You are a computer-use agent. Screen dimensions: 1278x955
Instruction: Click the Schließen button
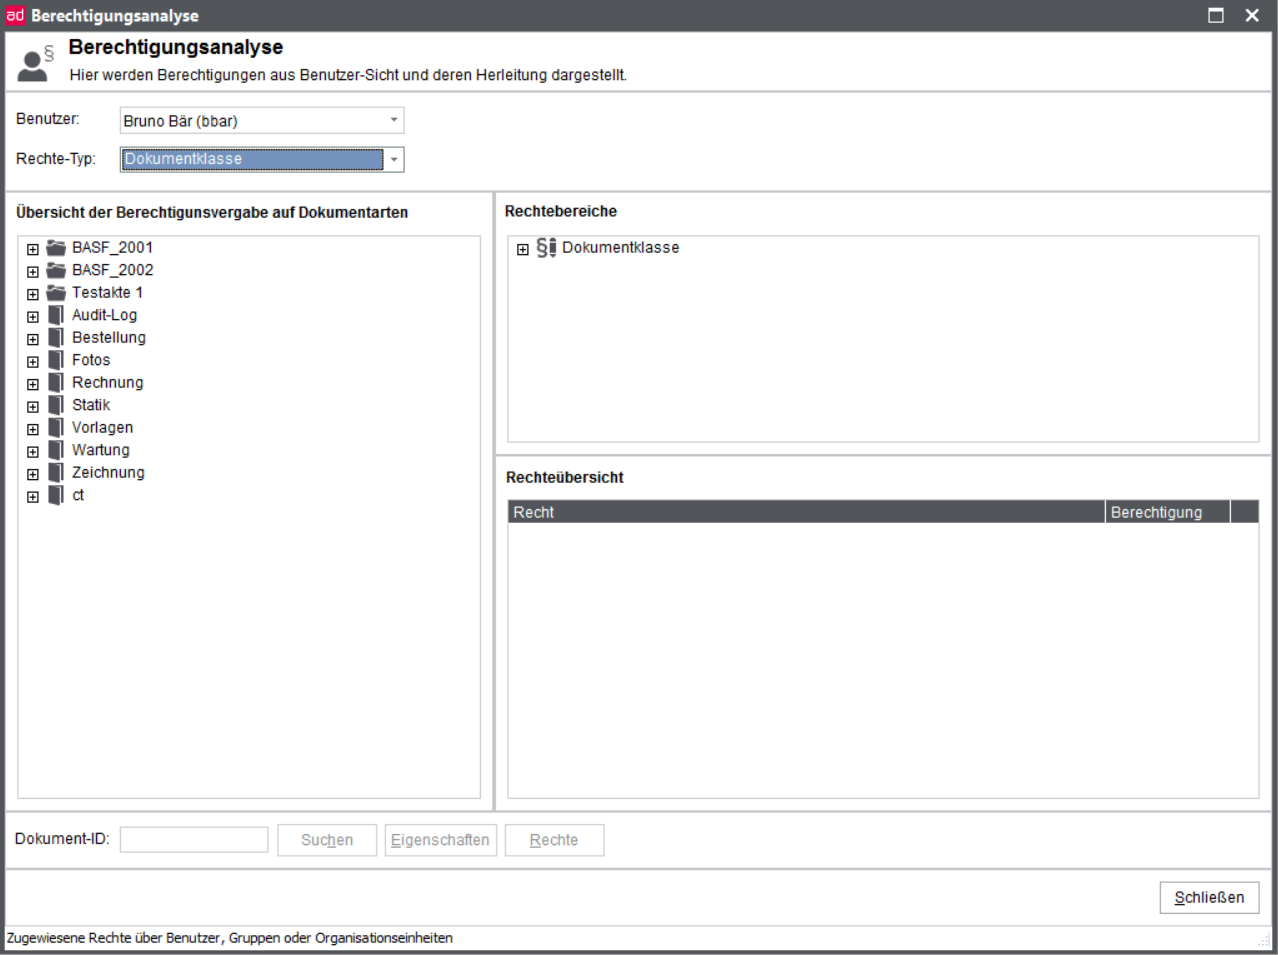tap(1209, 897)
